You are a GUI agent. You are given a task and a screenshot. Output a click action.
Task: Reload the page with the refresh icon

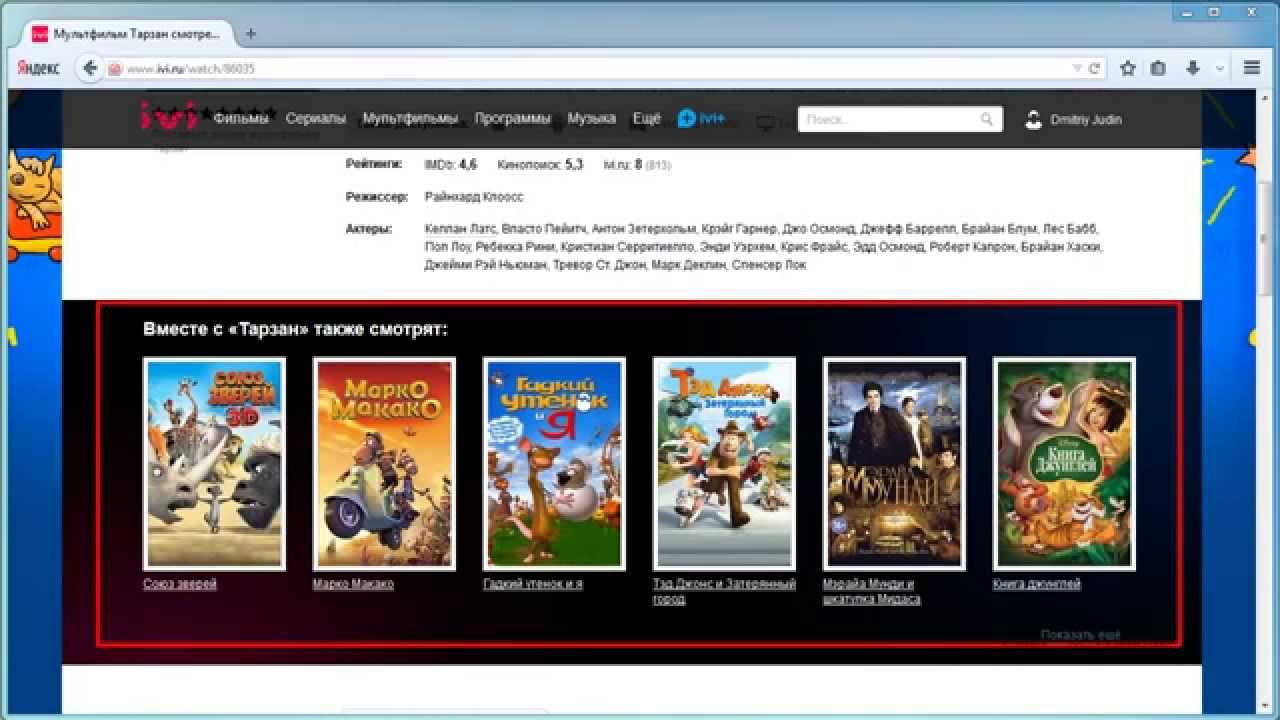(1094, 69)
